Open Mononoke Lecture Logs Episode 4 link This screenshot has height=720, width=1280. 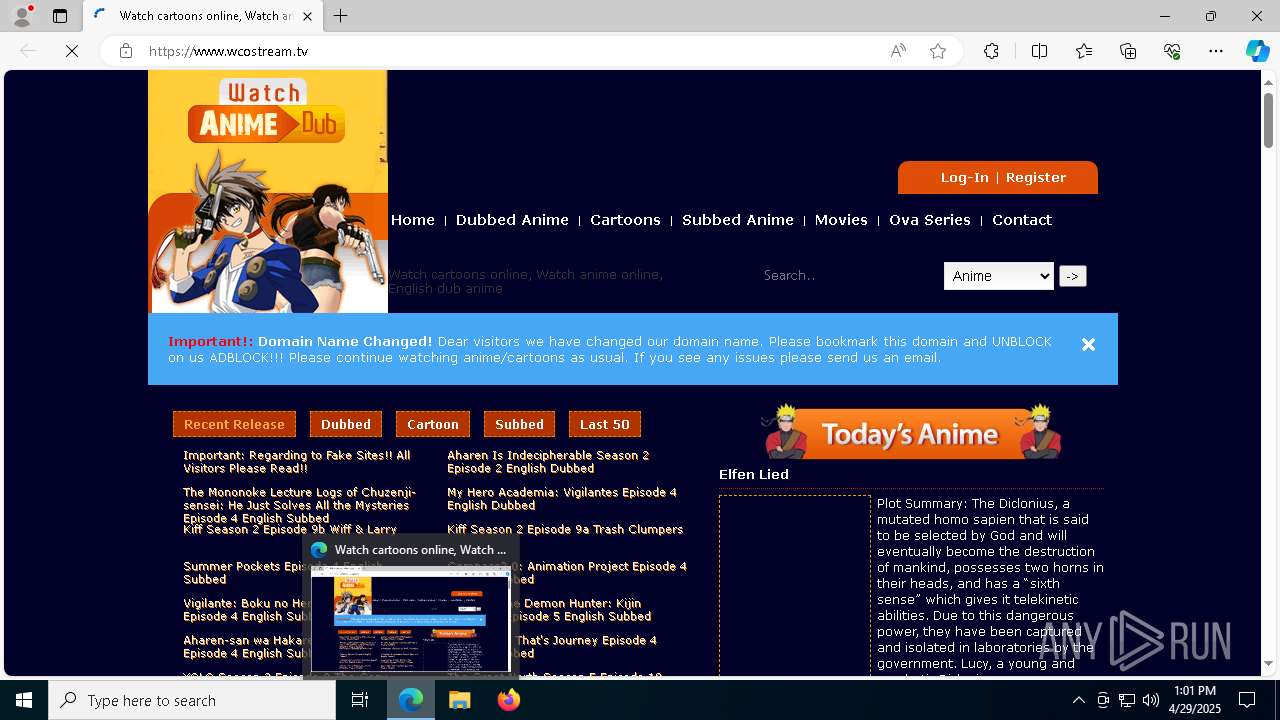299,505
